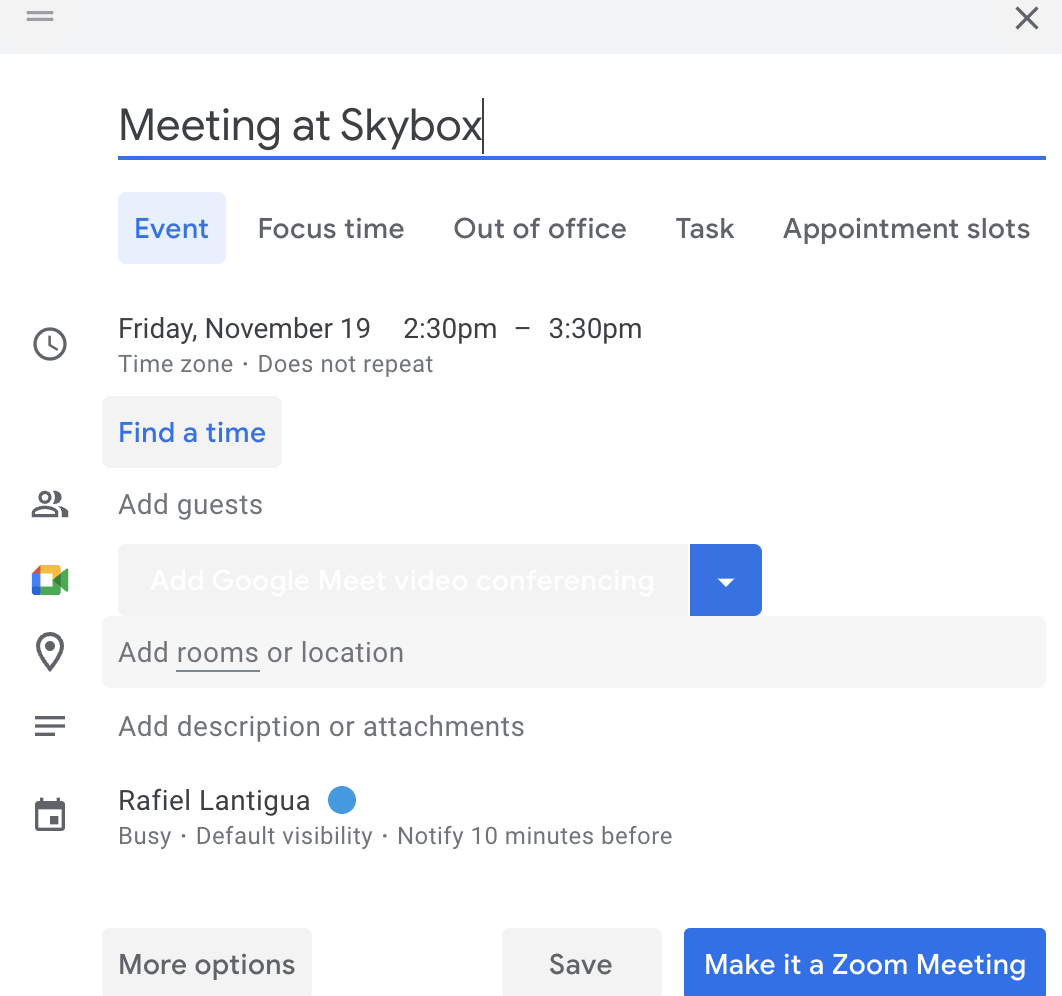Click the Meeting at Skybox title field
This screenshot has height=996, width=1062.
coord(300,125)
